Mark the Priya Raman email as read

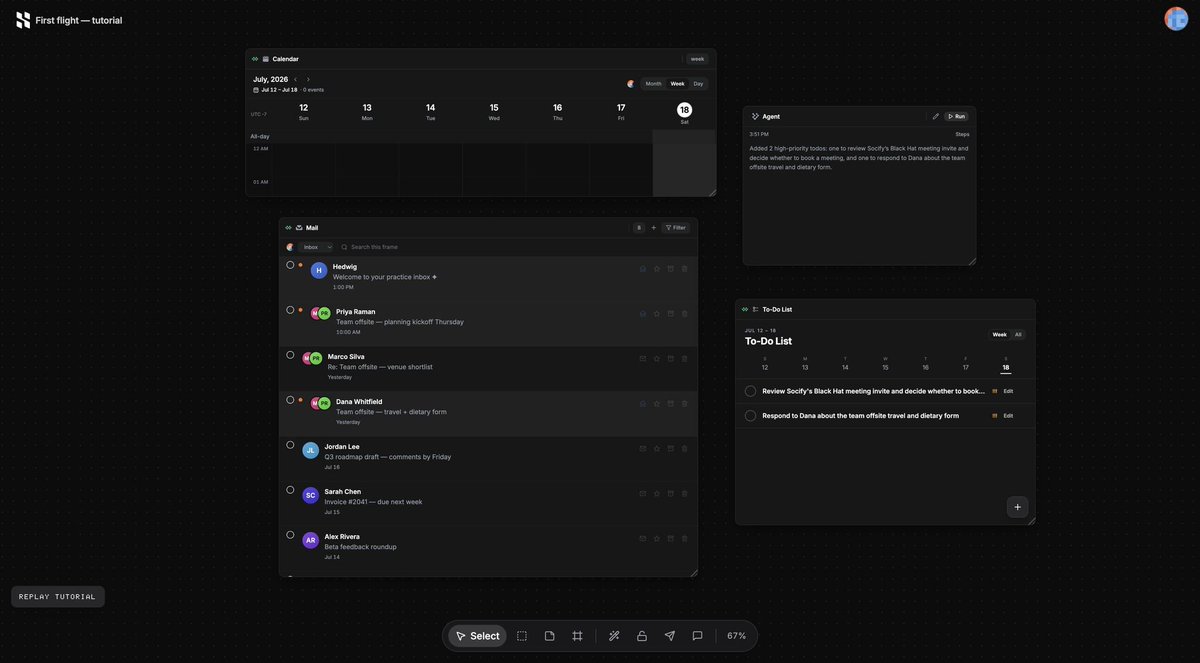click(643, 313)
